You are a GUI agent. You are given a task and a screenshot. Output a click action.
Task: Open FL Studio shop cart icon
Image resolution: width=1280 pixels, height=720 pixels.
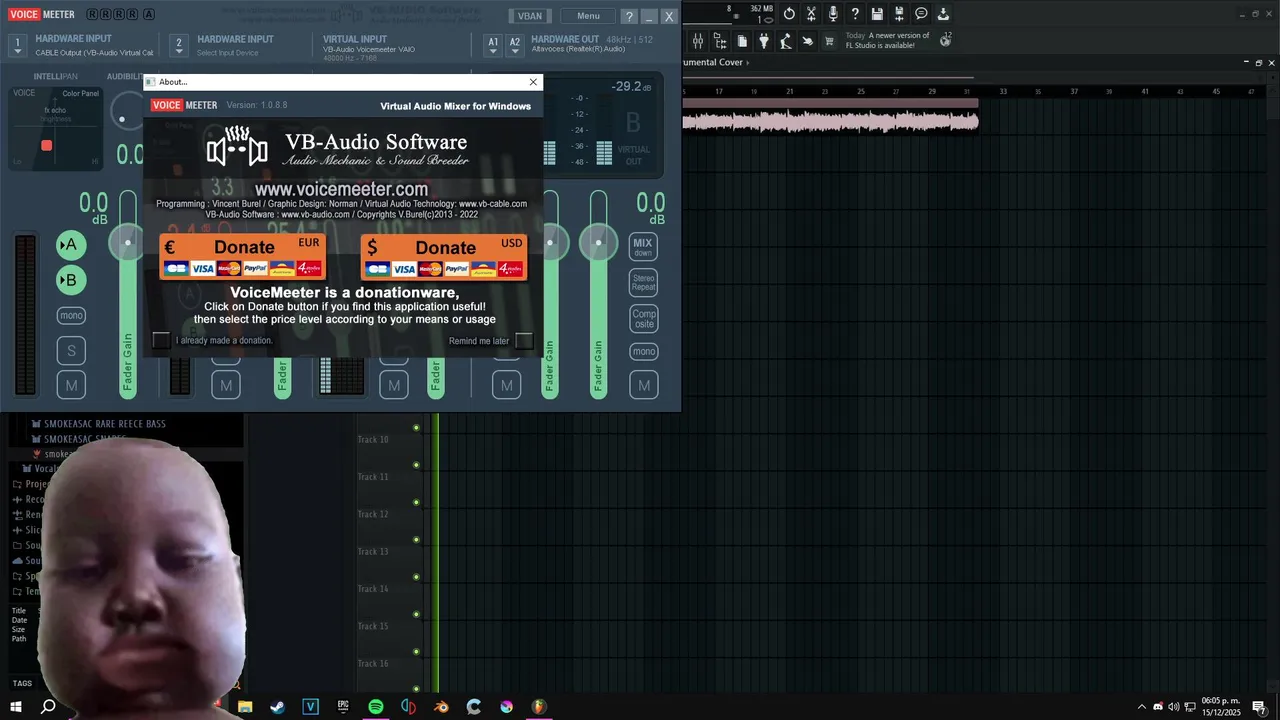pos(829,41)
